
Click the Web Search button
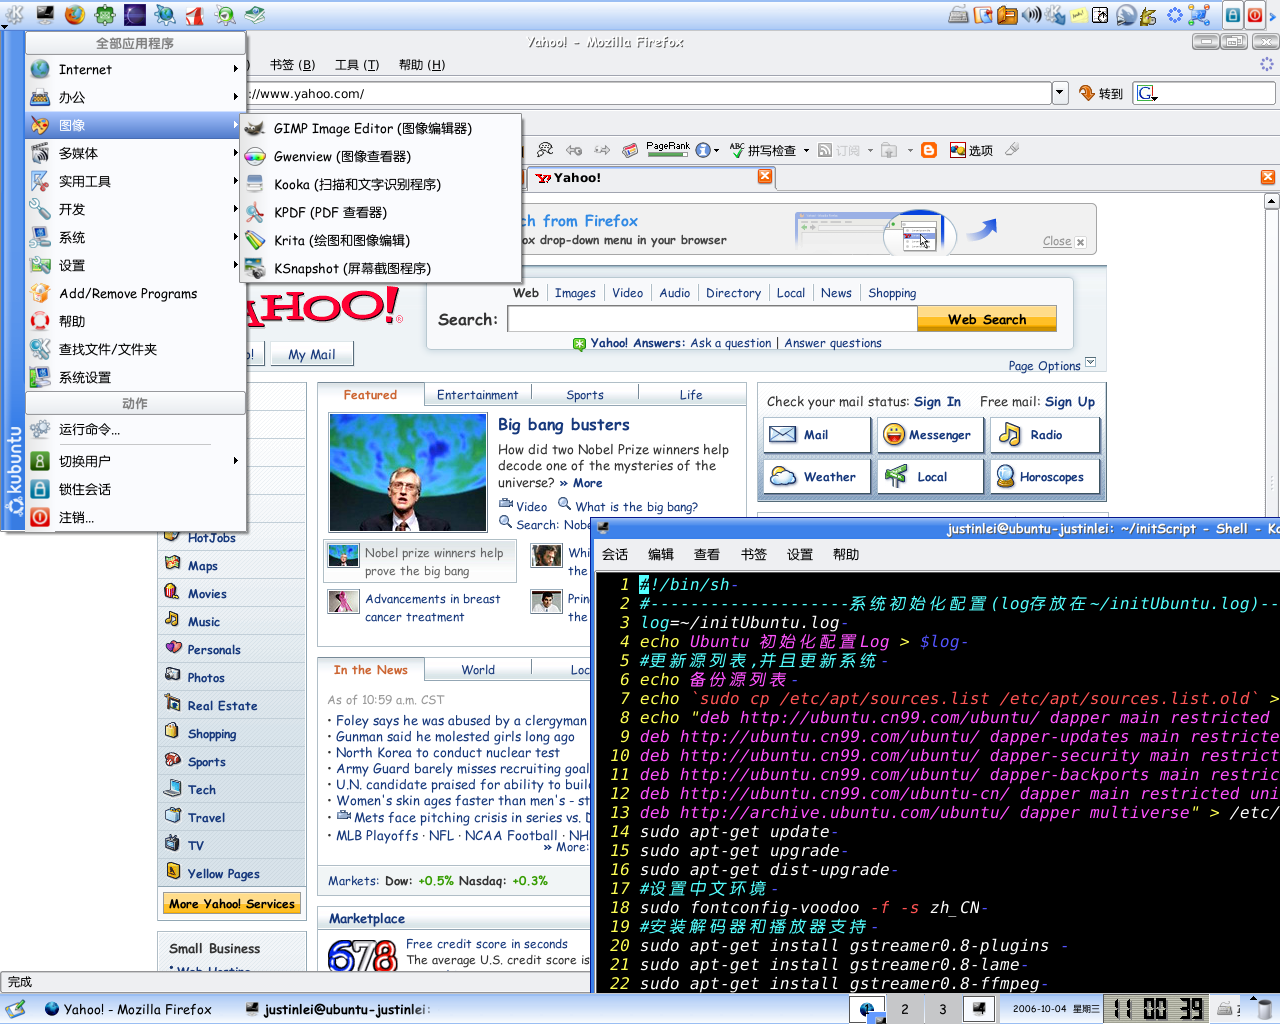pyautogui.click(x=986, y=319)
